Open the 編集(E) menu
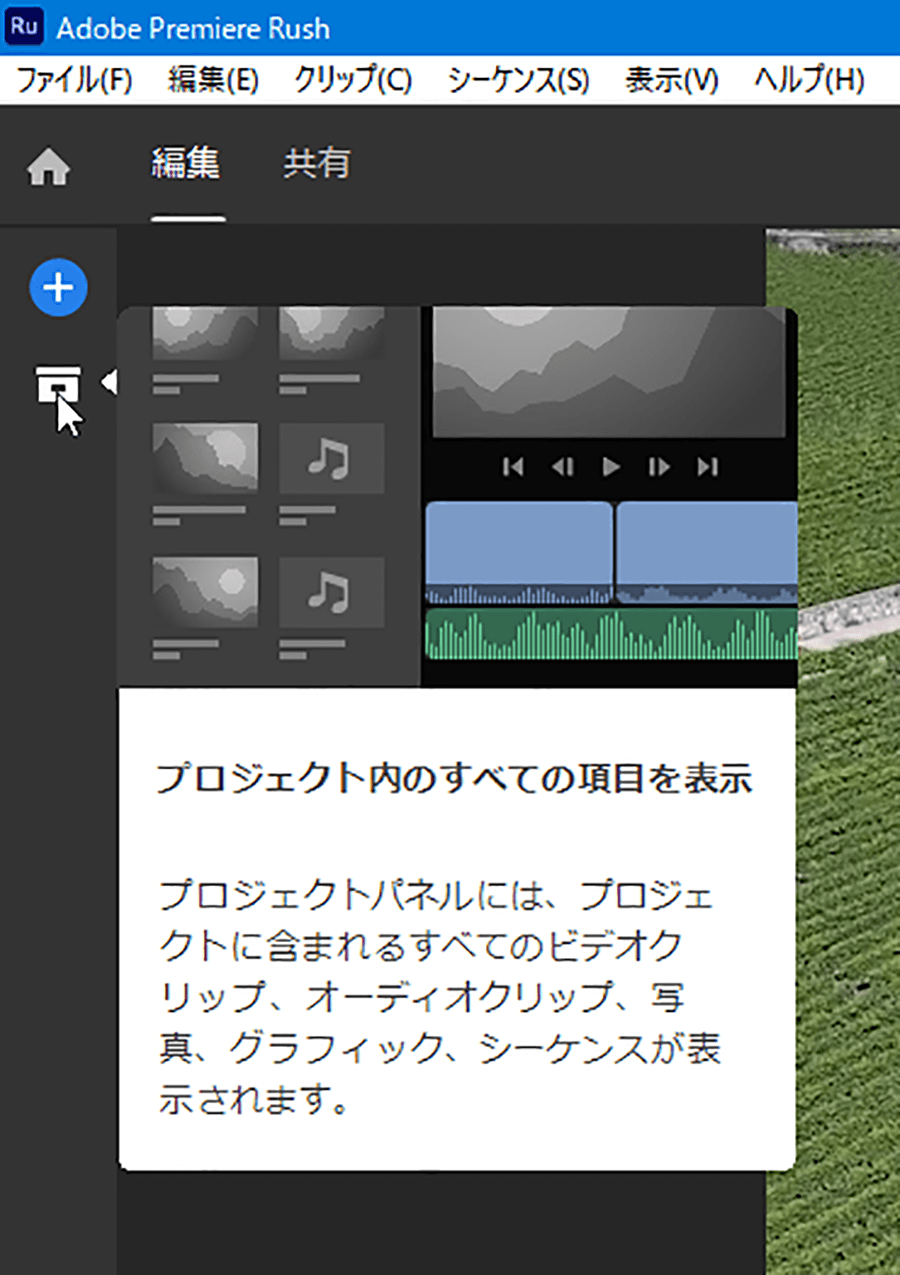The image size is (900, 1275). (x=214, y=81)
